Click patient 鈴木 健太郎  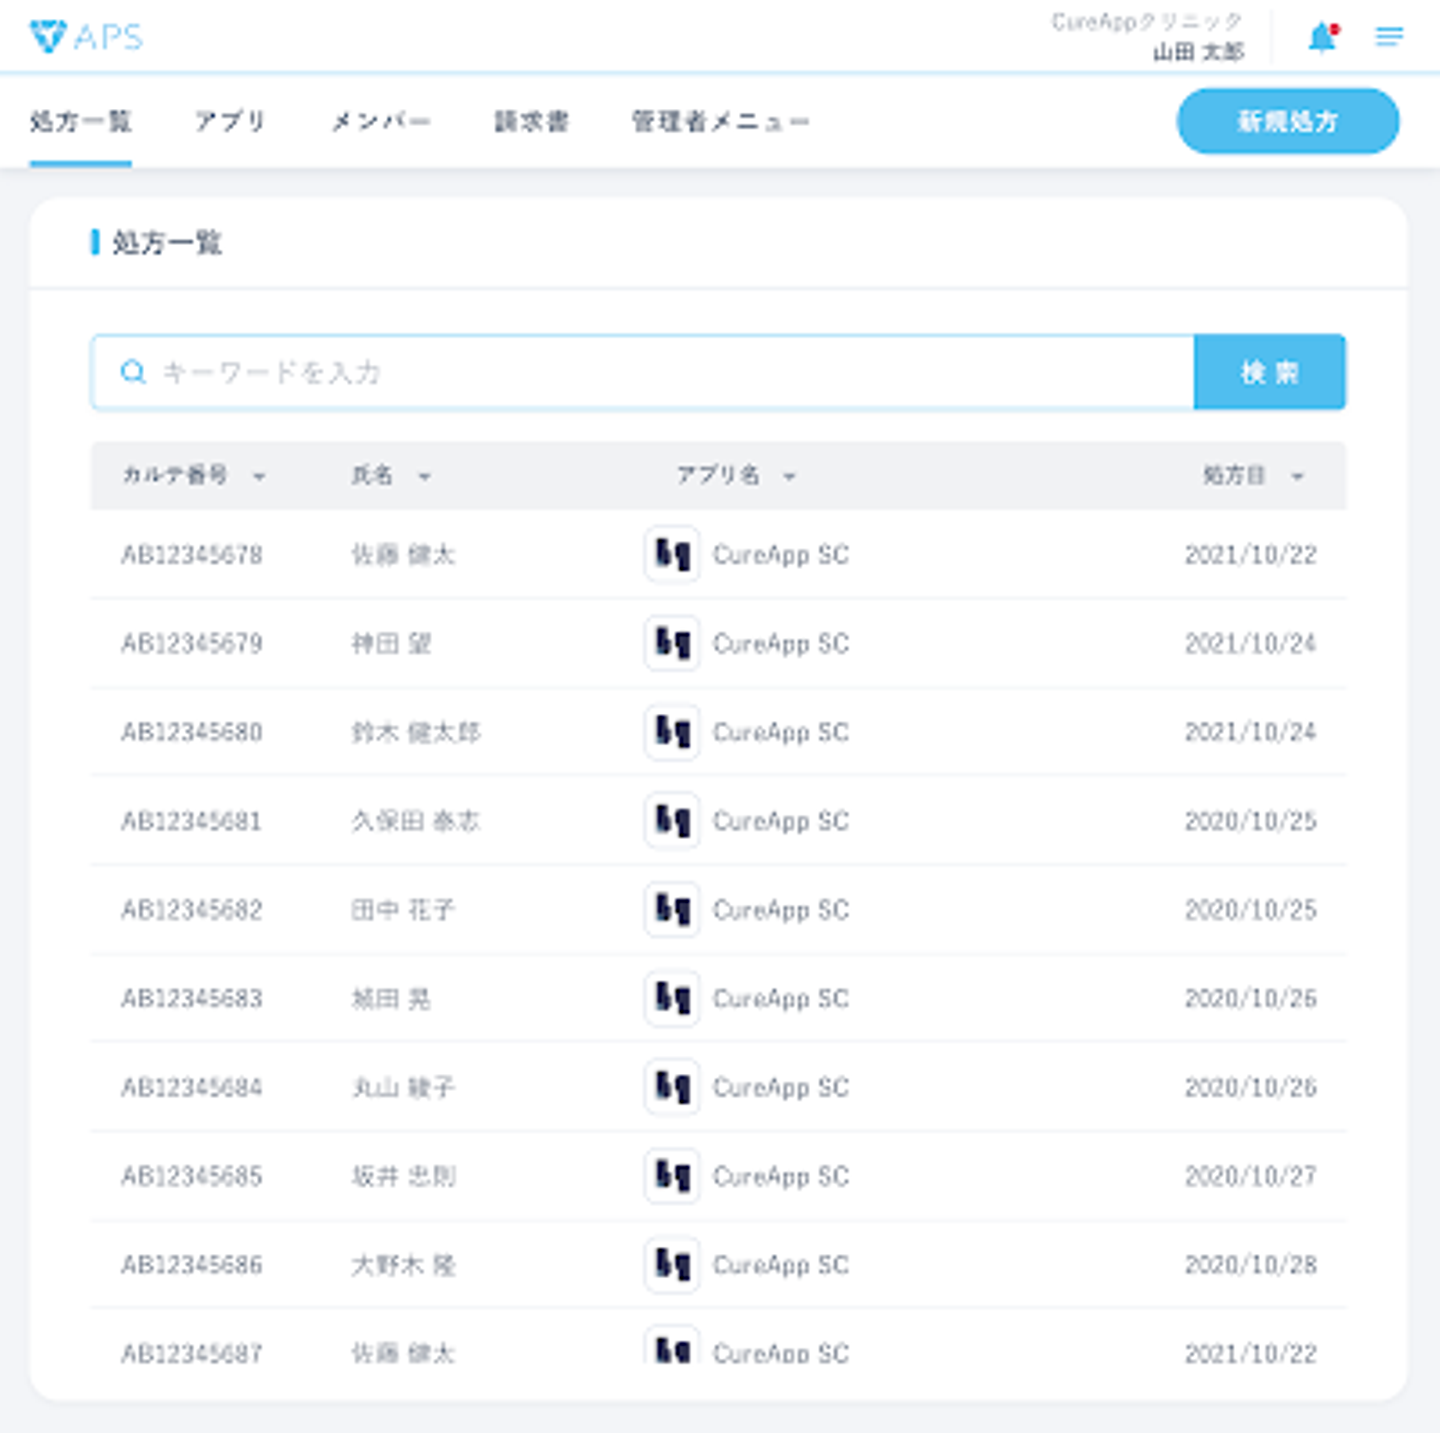(x=416, y=733)
